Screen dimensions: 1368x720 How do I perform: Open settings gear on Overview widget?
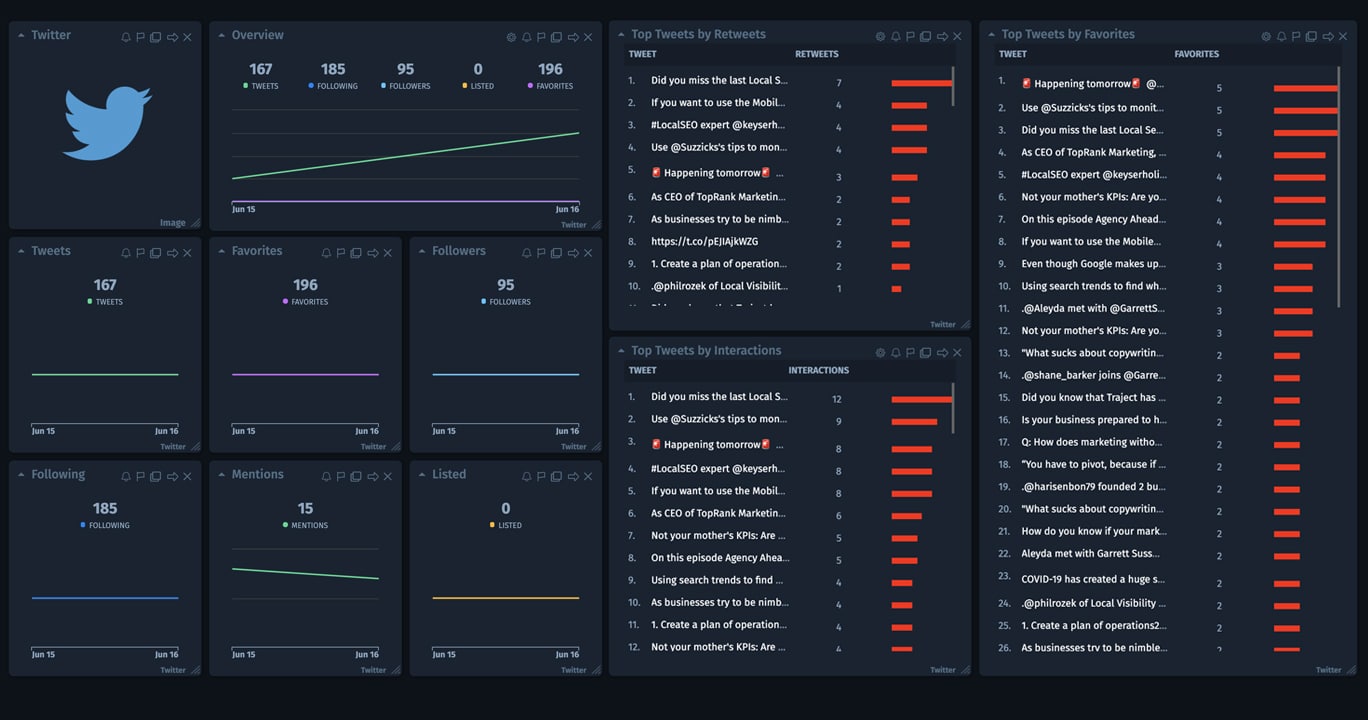coord(511,37)
